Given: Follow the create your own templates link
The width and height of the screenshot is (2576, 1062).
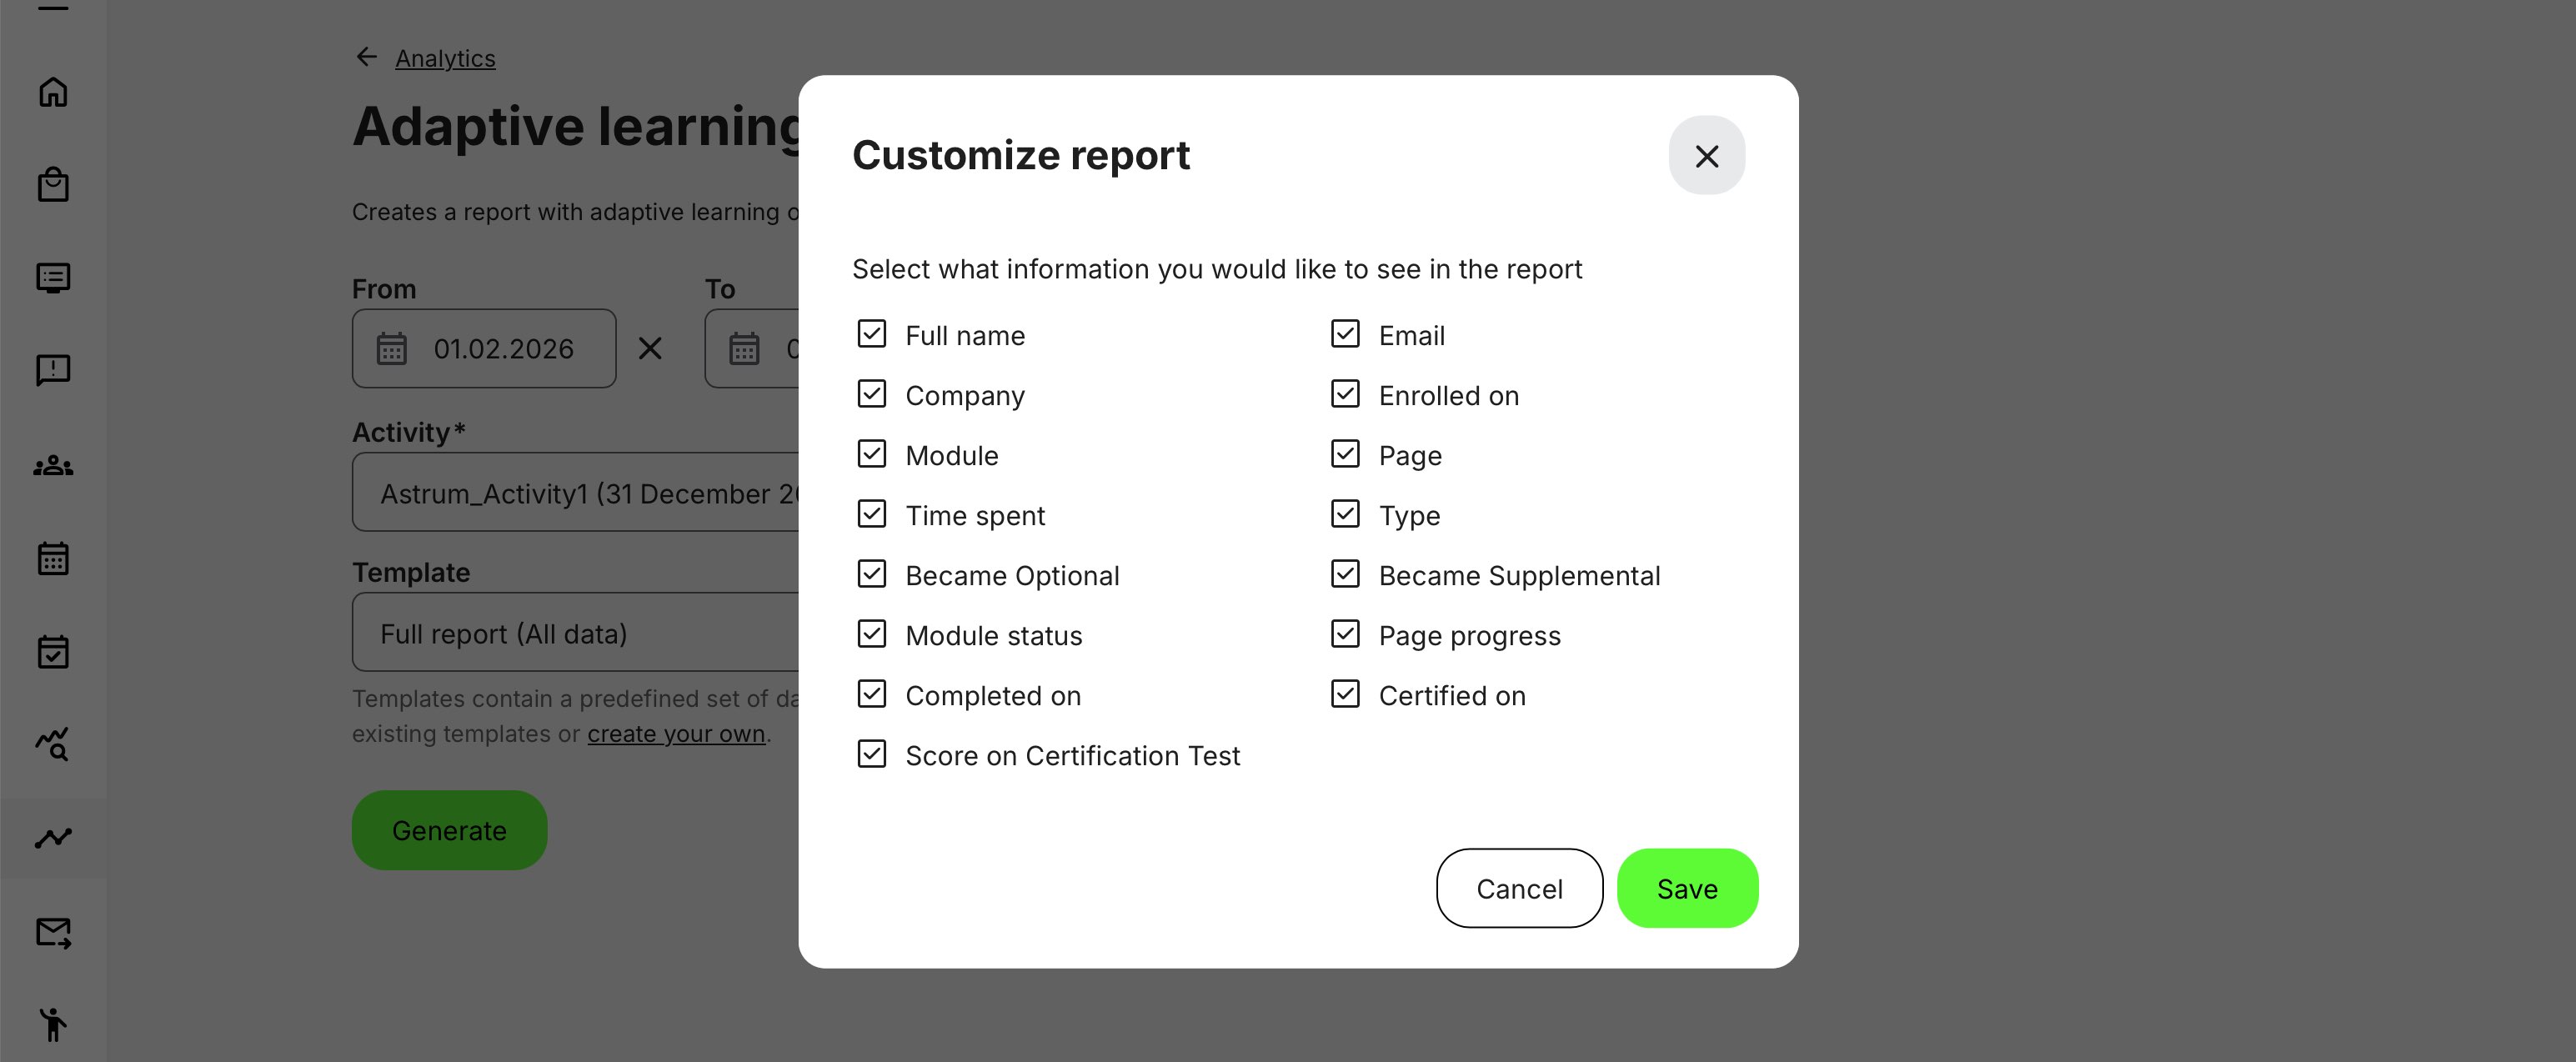Looking at the screenshot, I should [676, 733].
